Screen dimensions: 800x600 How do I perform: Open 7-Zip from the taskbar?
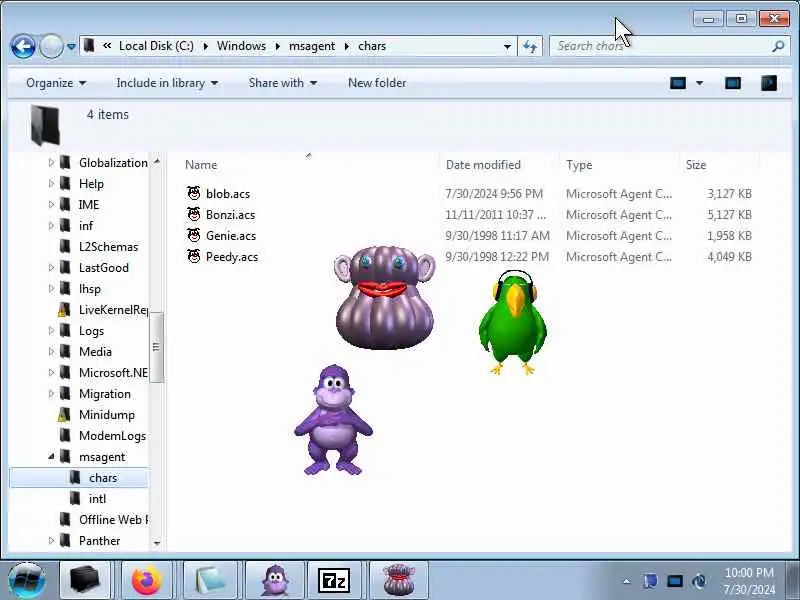[334, 580]
